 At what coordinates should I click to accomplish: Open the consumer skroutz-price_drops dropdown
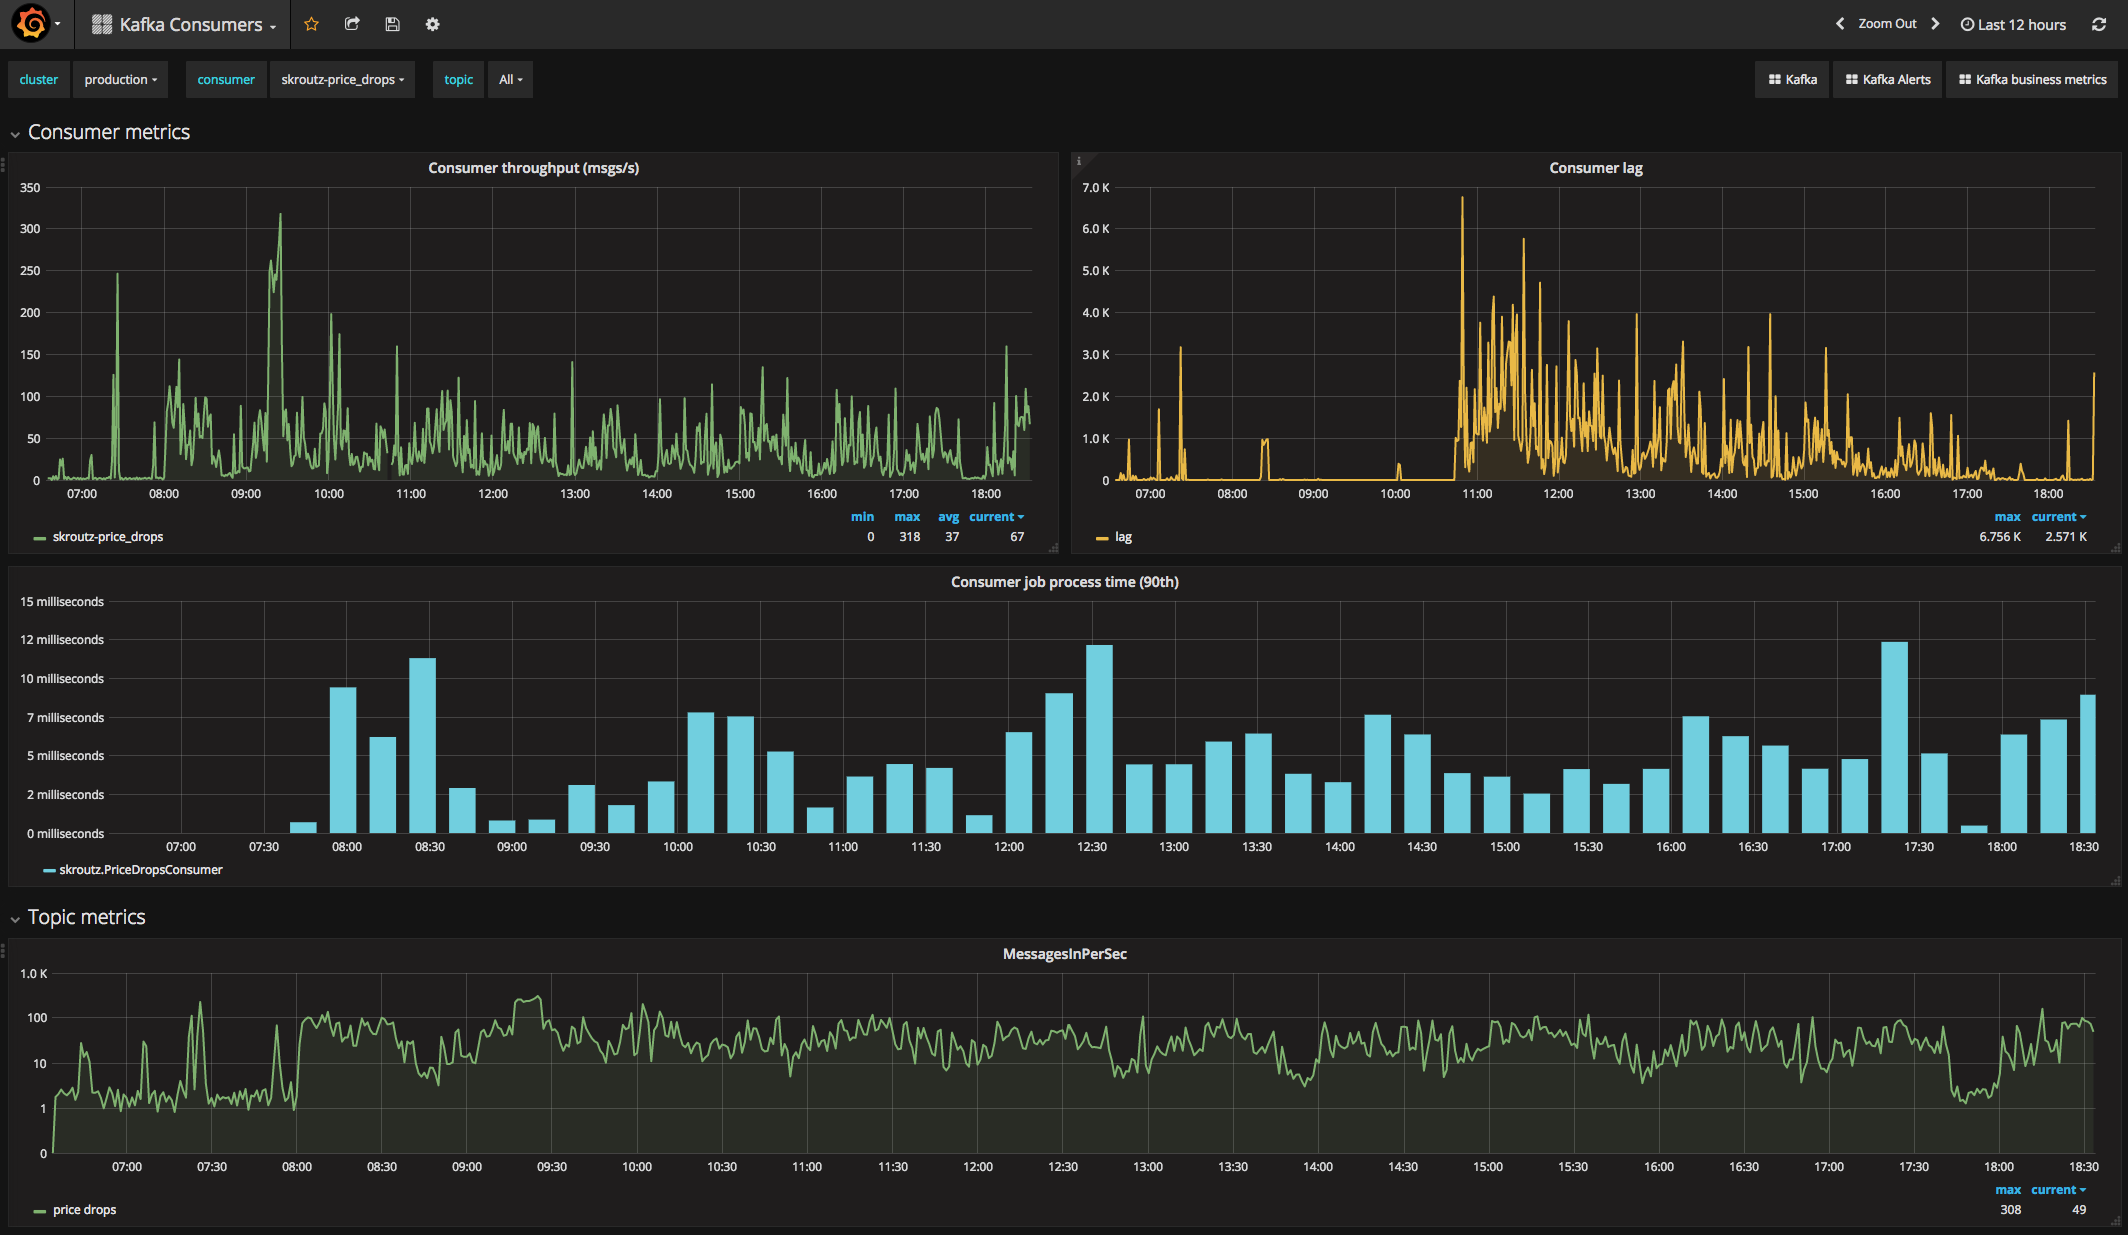click(x=342, y=80)
